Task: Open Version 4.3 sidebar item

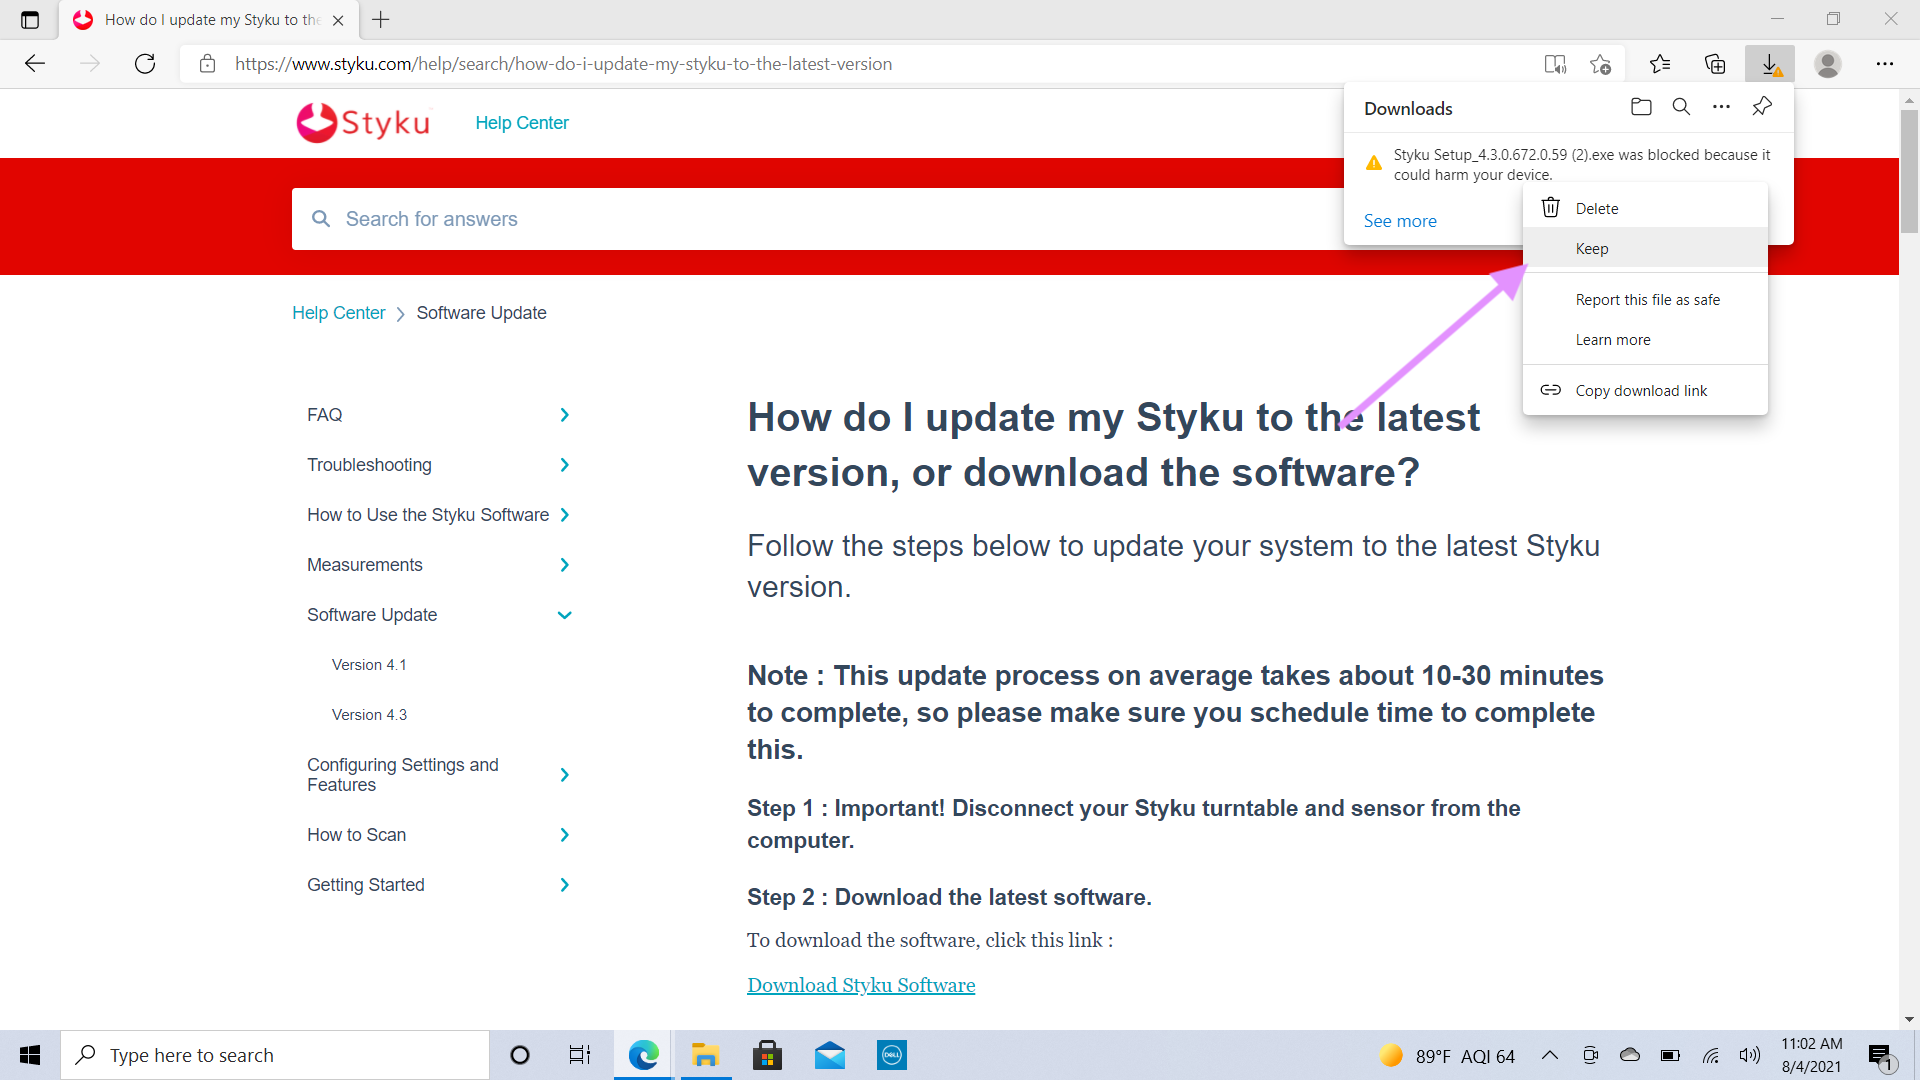Action: tap(369, 715)
